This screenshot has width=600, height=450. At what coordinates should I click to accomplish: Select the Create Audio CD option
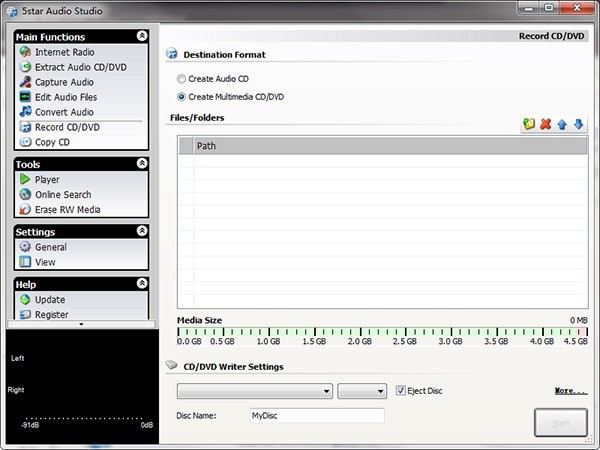point(181,78)
